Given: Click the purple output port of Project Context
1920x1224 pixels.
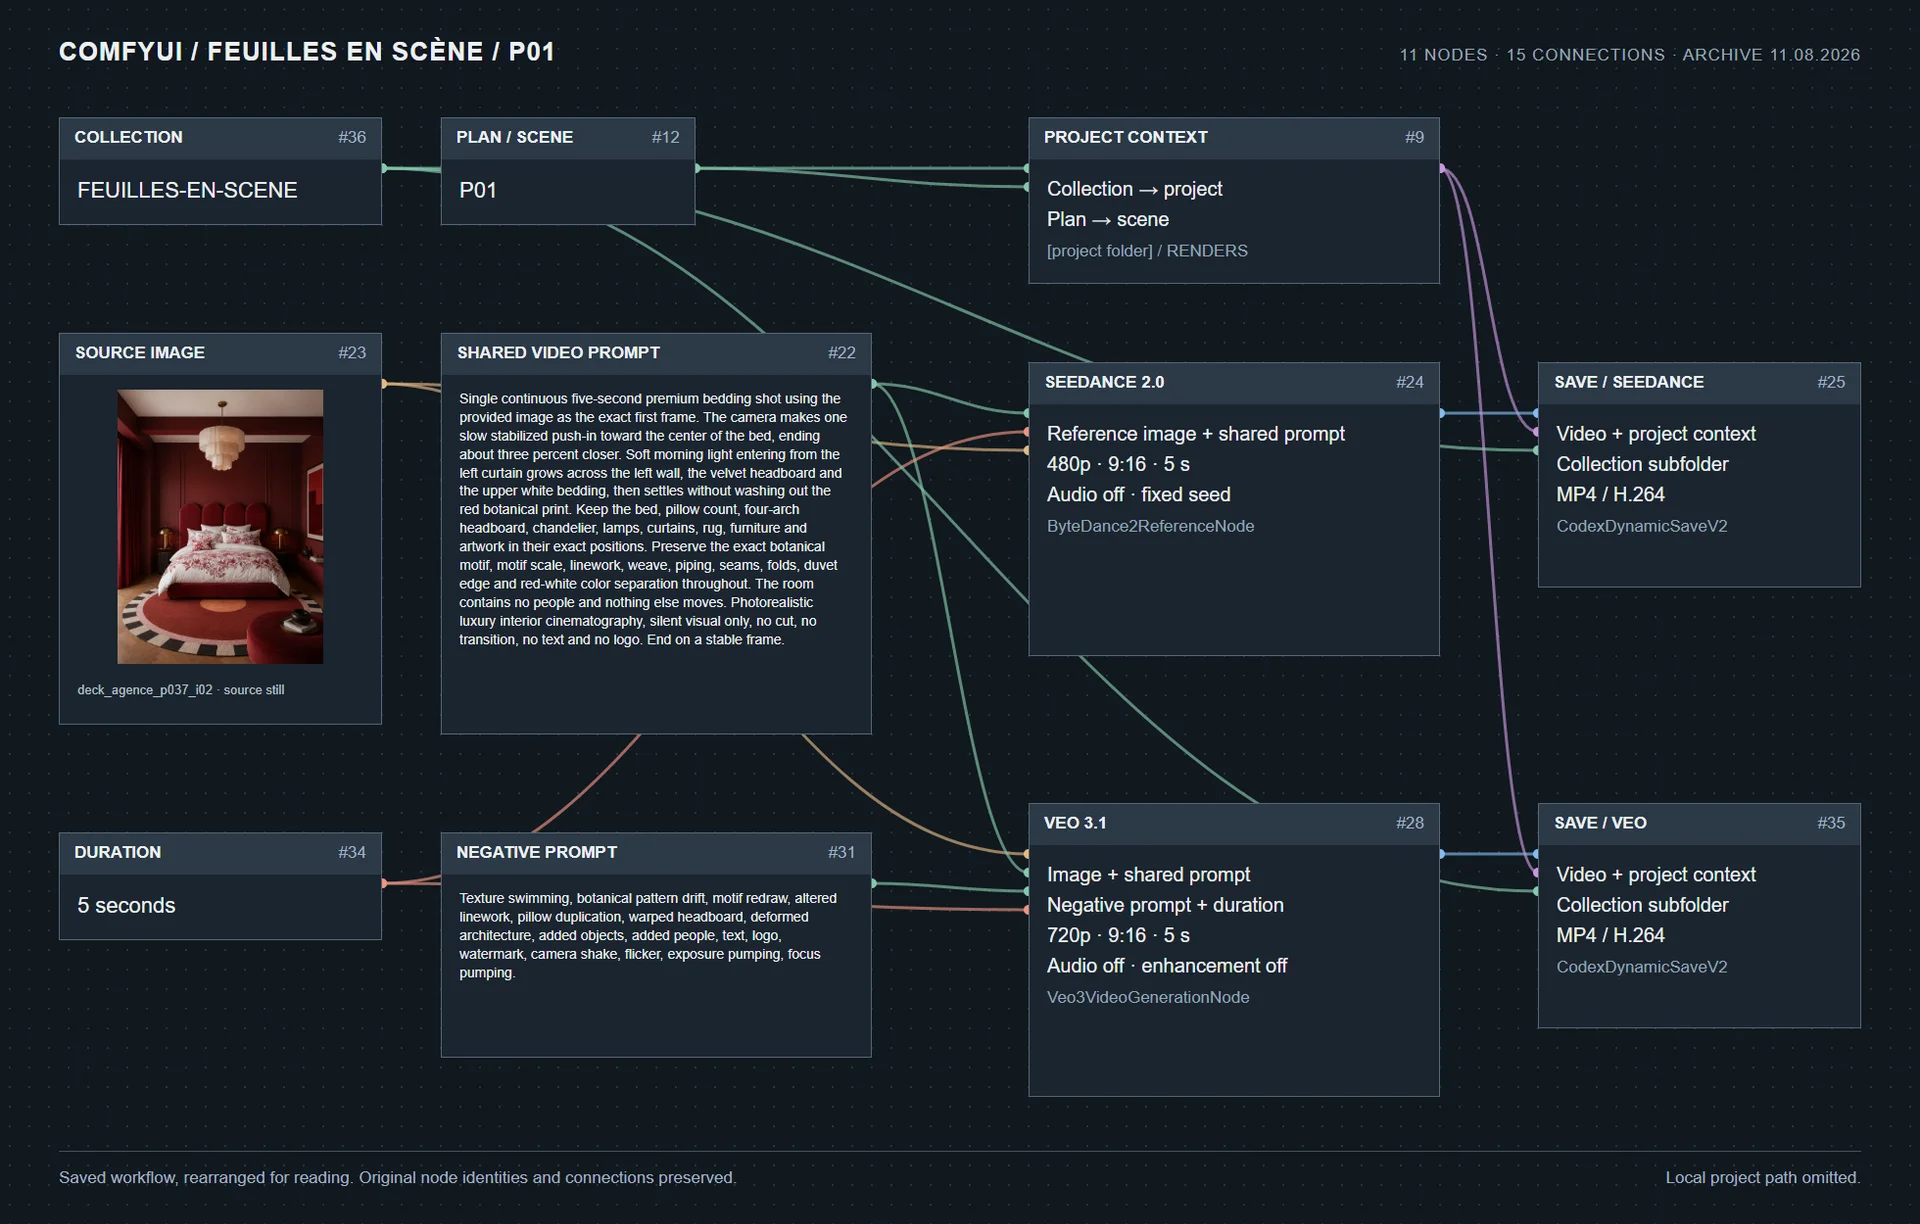Looking at the screenshot, I should pyautogui.click(x=1441, y=168).
